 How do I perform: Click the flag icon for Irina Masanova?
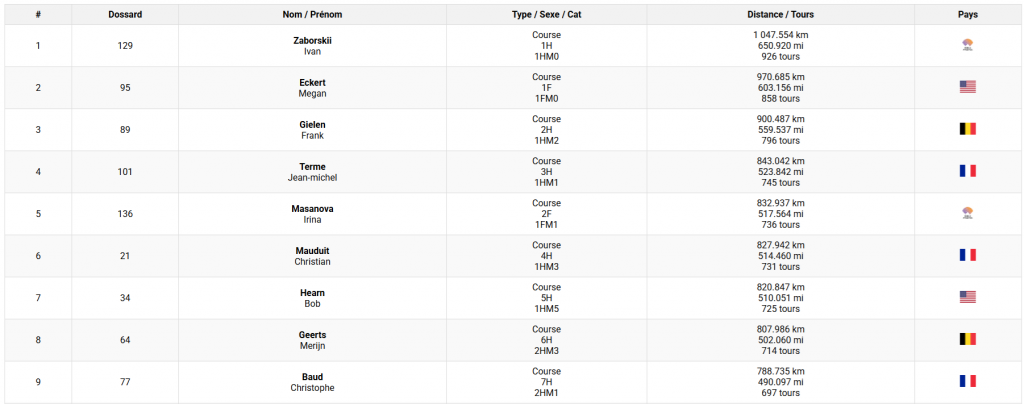pos(967,213)
